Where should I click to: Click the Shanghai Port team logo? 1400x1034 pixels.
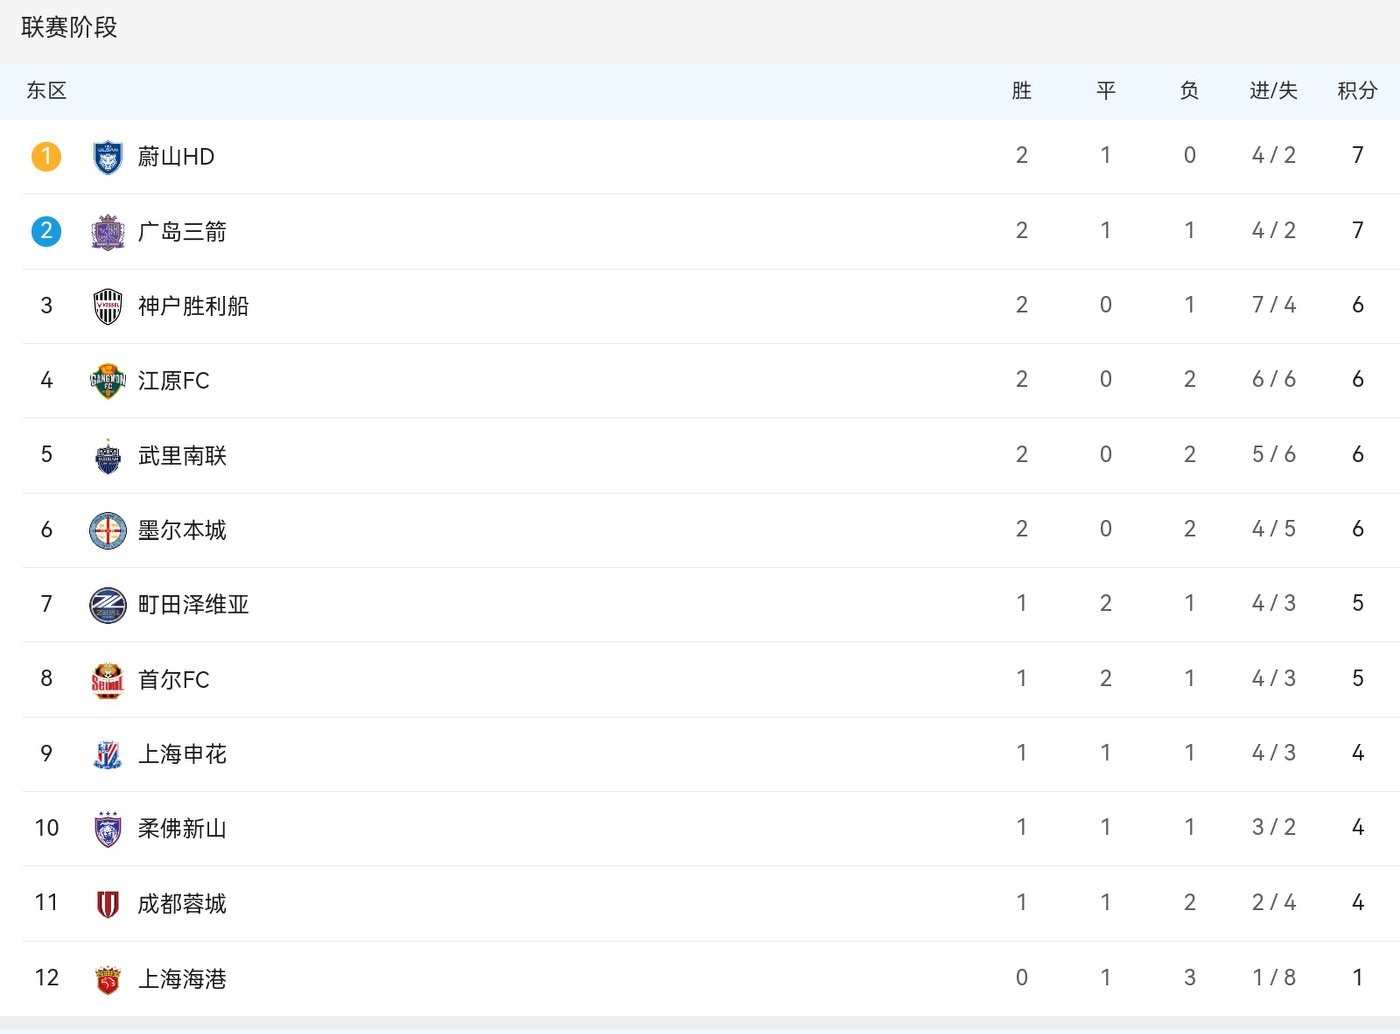pyautogui.click(x=107, y=979)
